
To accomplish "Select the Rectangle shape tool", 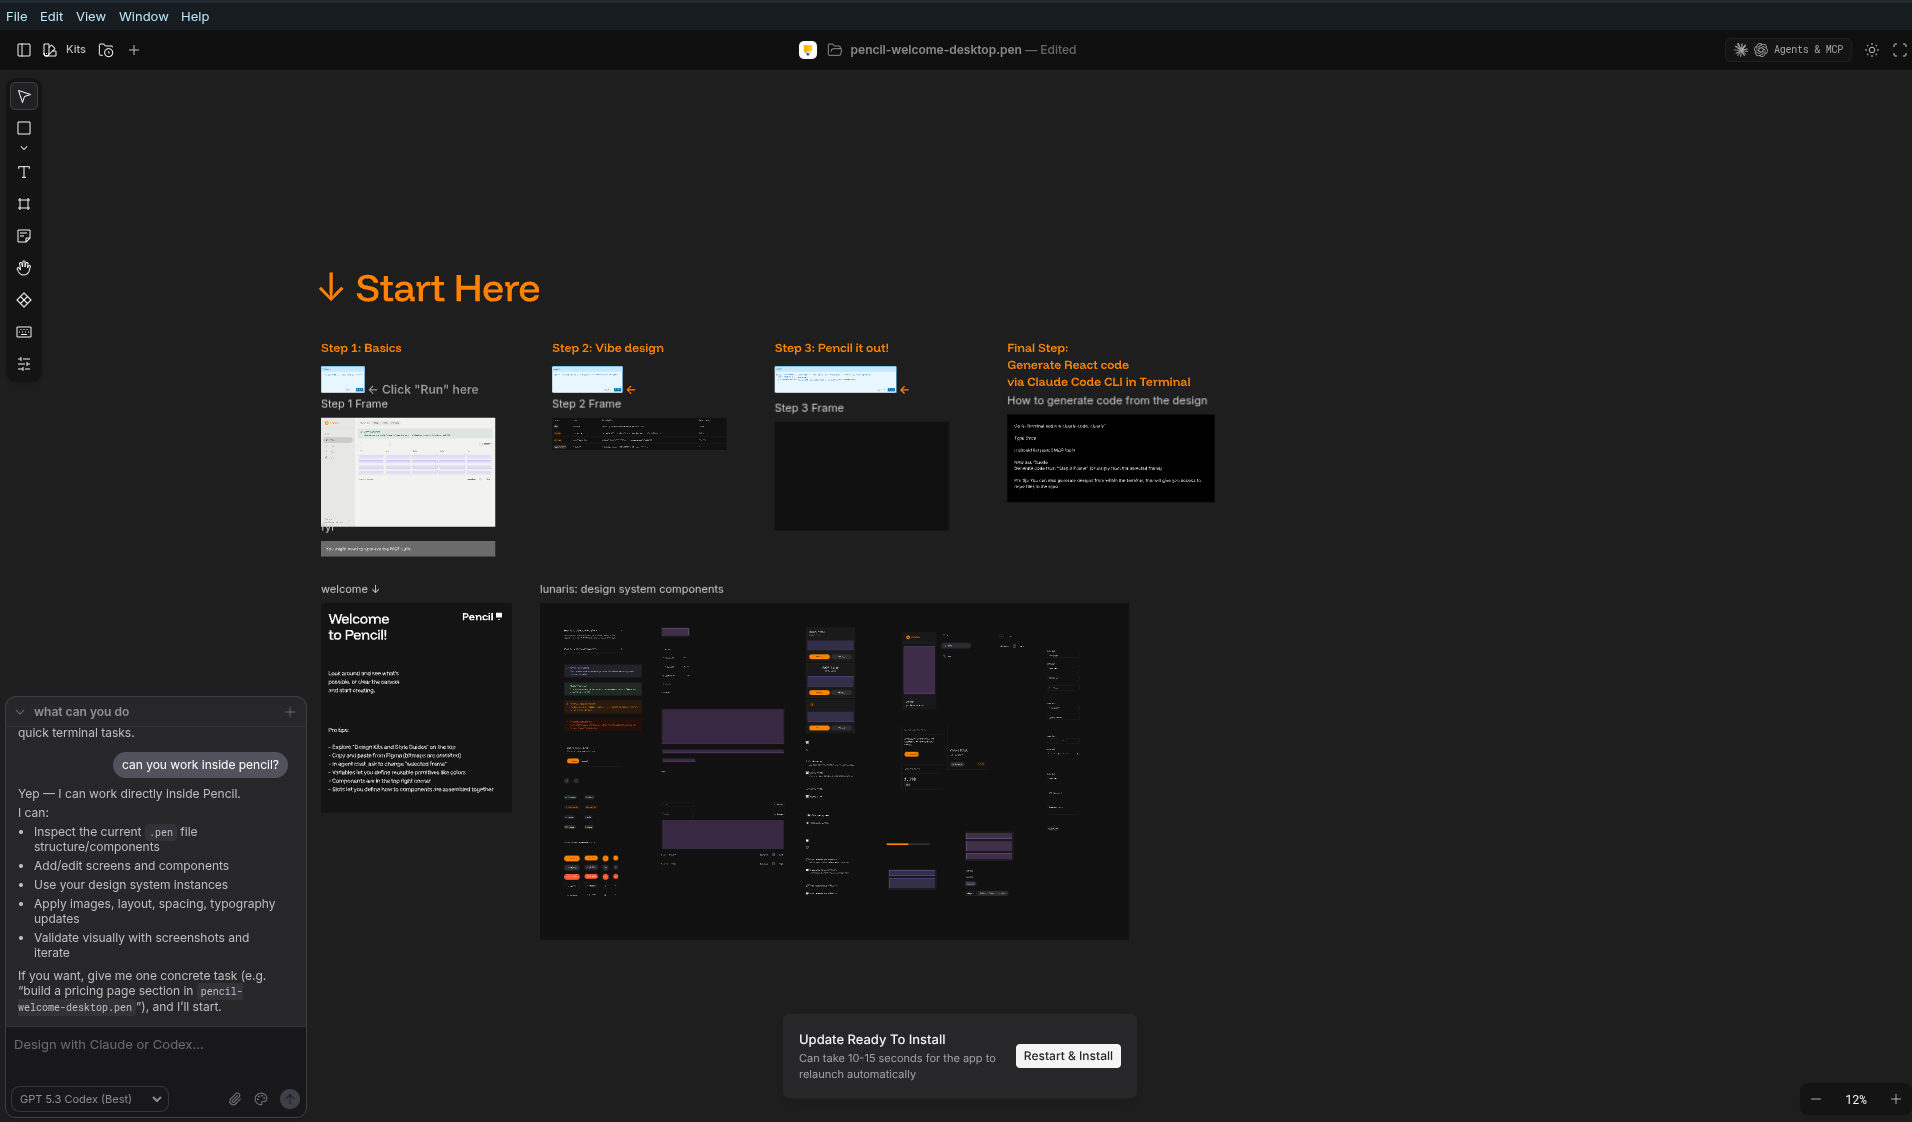I will coord(24,128).
